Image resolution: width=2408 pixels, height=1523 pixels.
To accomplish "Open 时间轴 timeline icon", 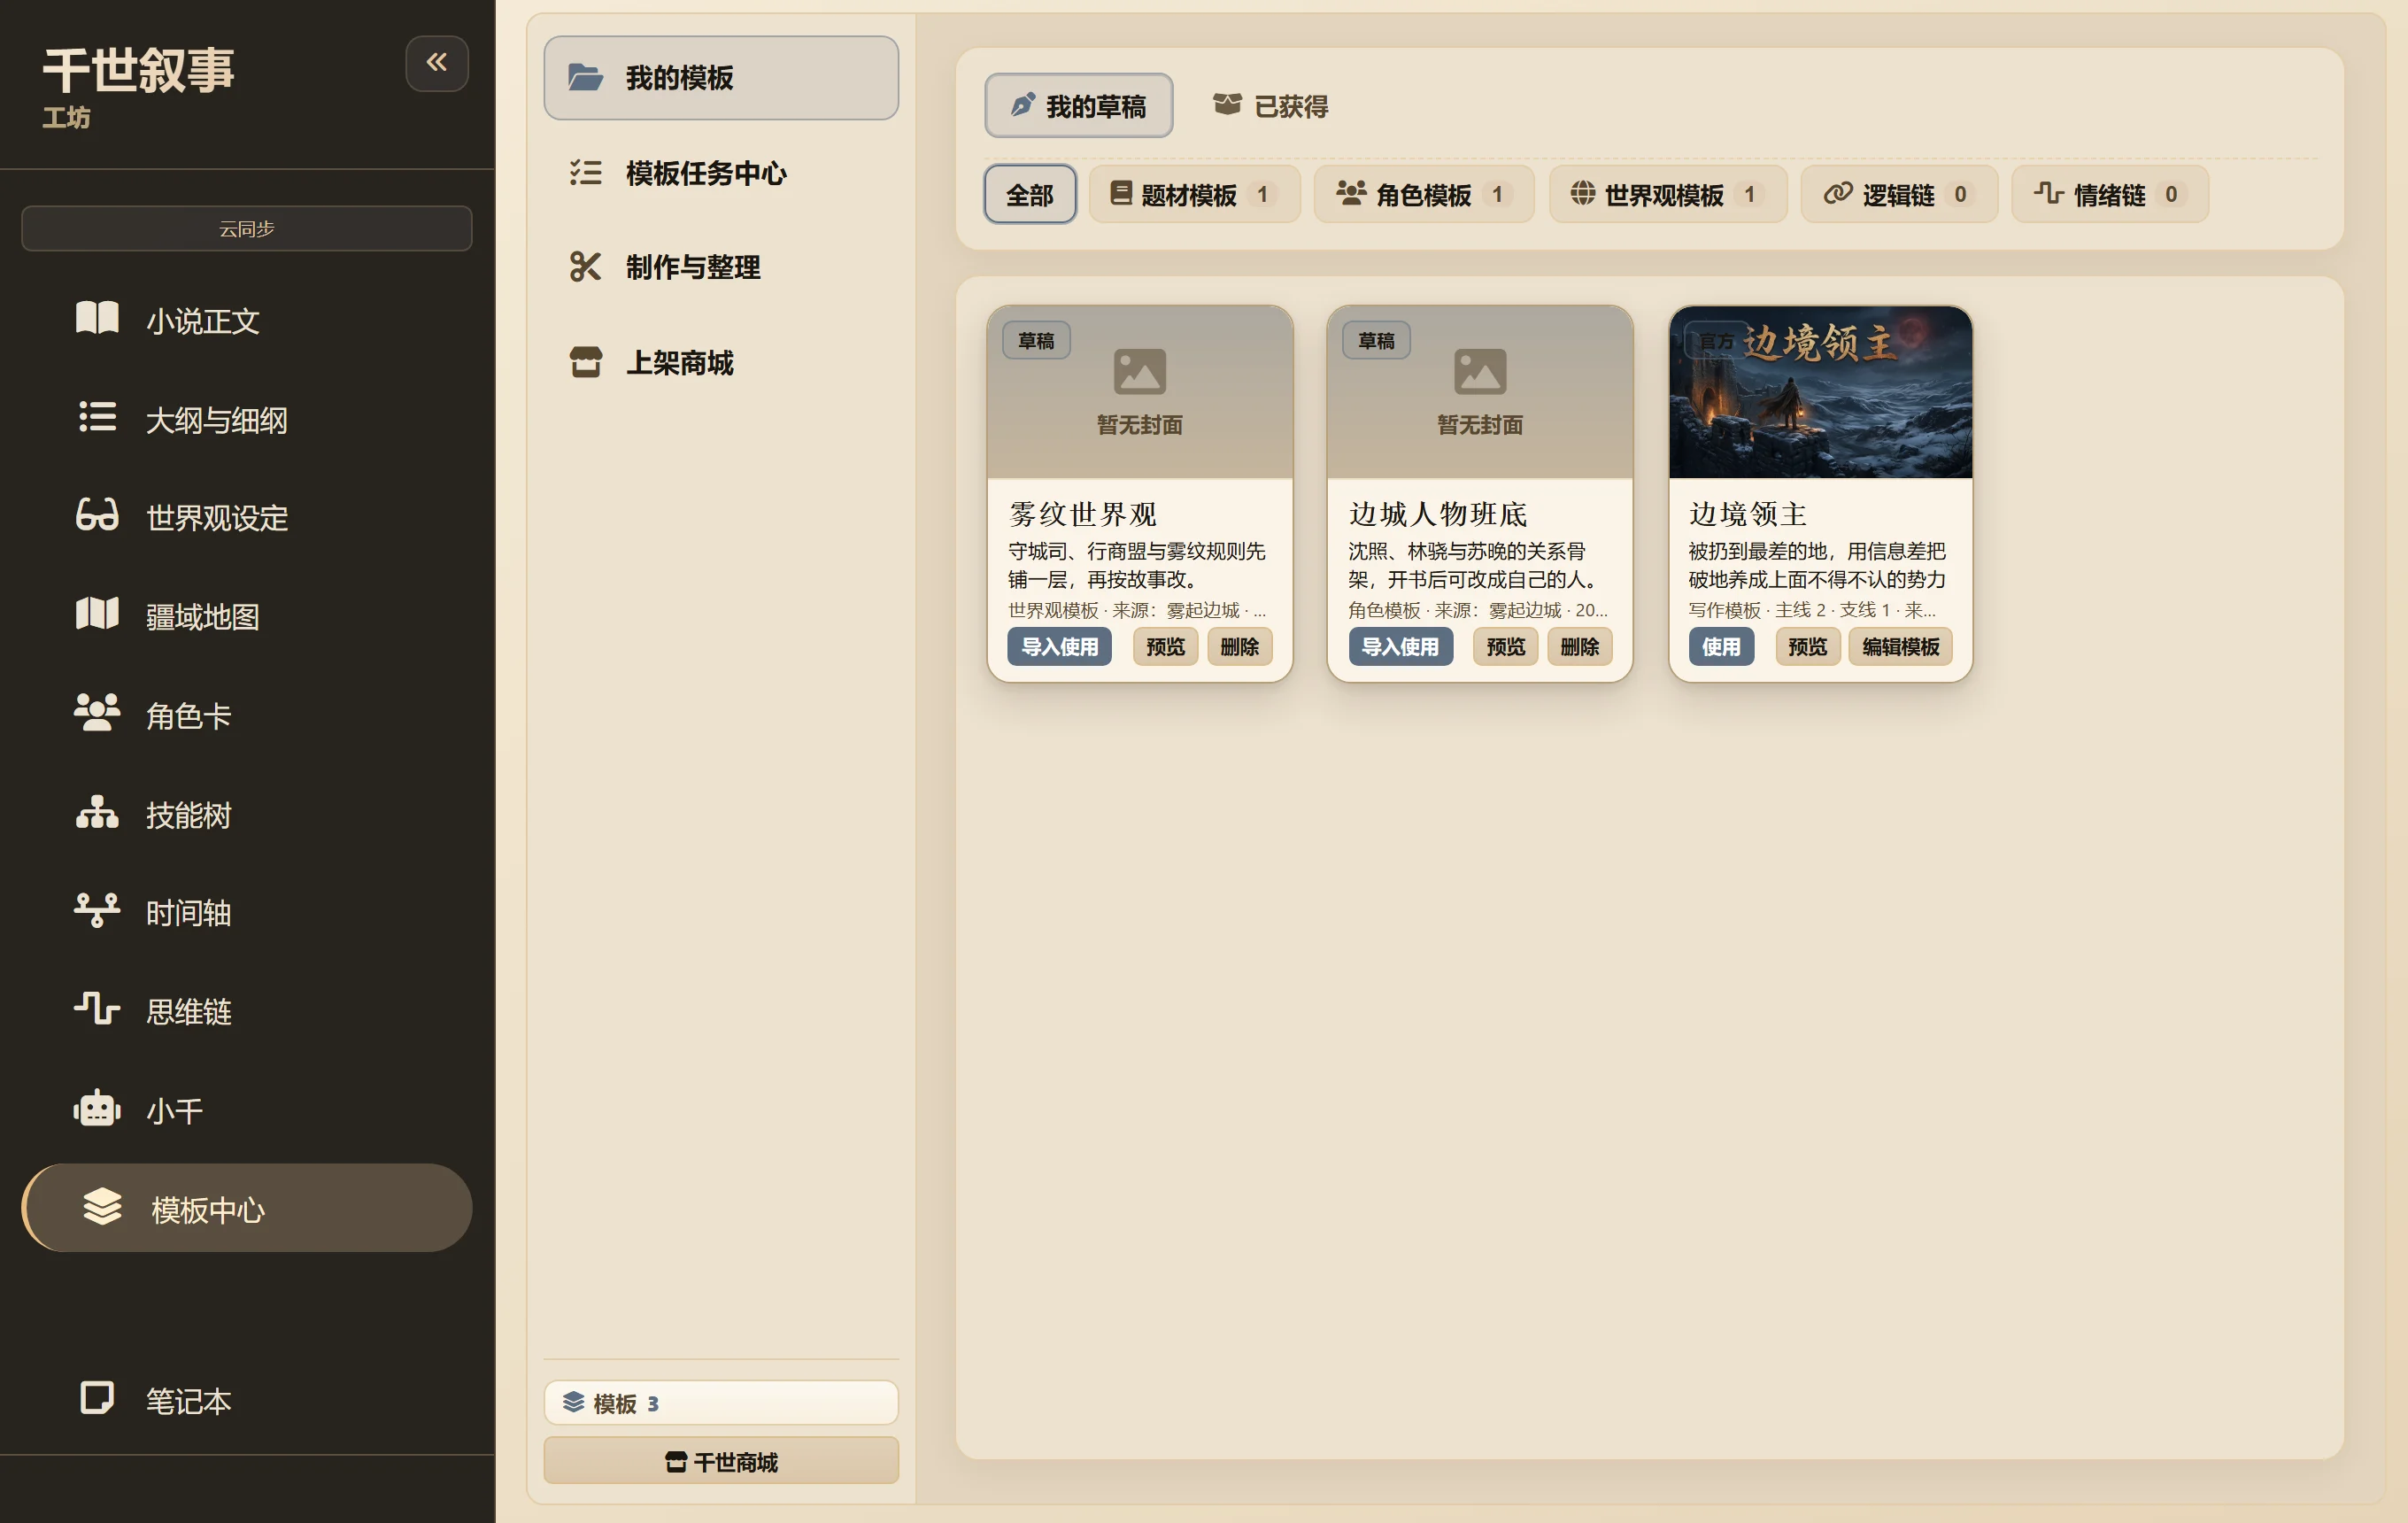I will [97, 910].
